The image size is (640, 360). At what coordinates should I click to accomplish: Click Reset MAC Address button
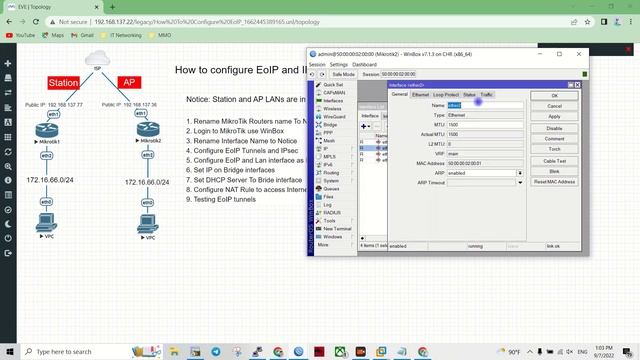pyautogui.click(x=554, y=182)
